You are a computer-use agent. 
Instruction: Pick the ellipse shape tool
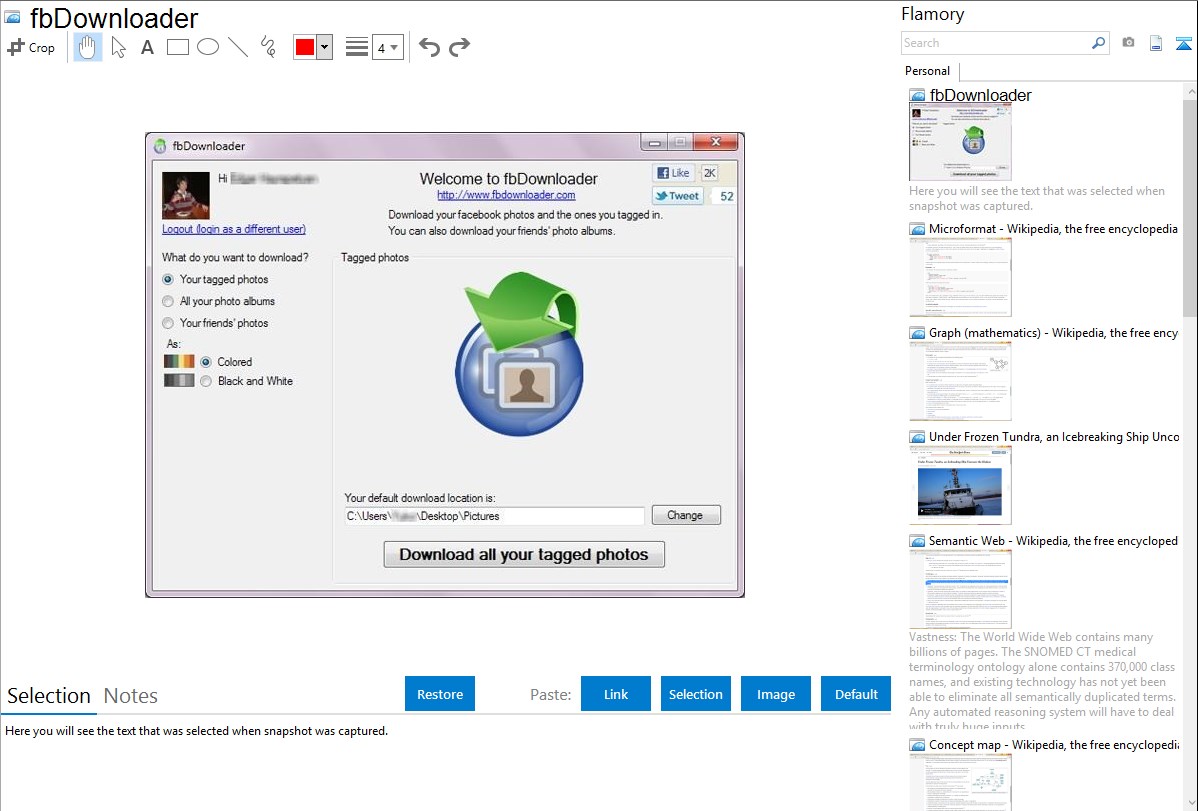(208, 47)
